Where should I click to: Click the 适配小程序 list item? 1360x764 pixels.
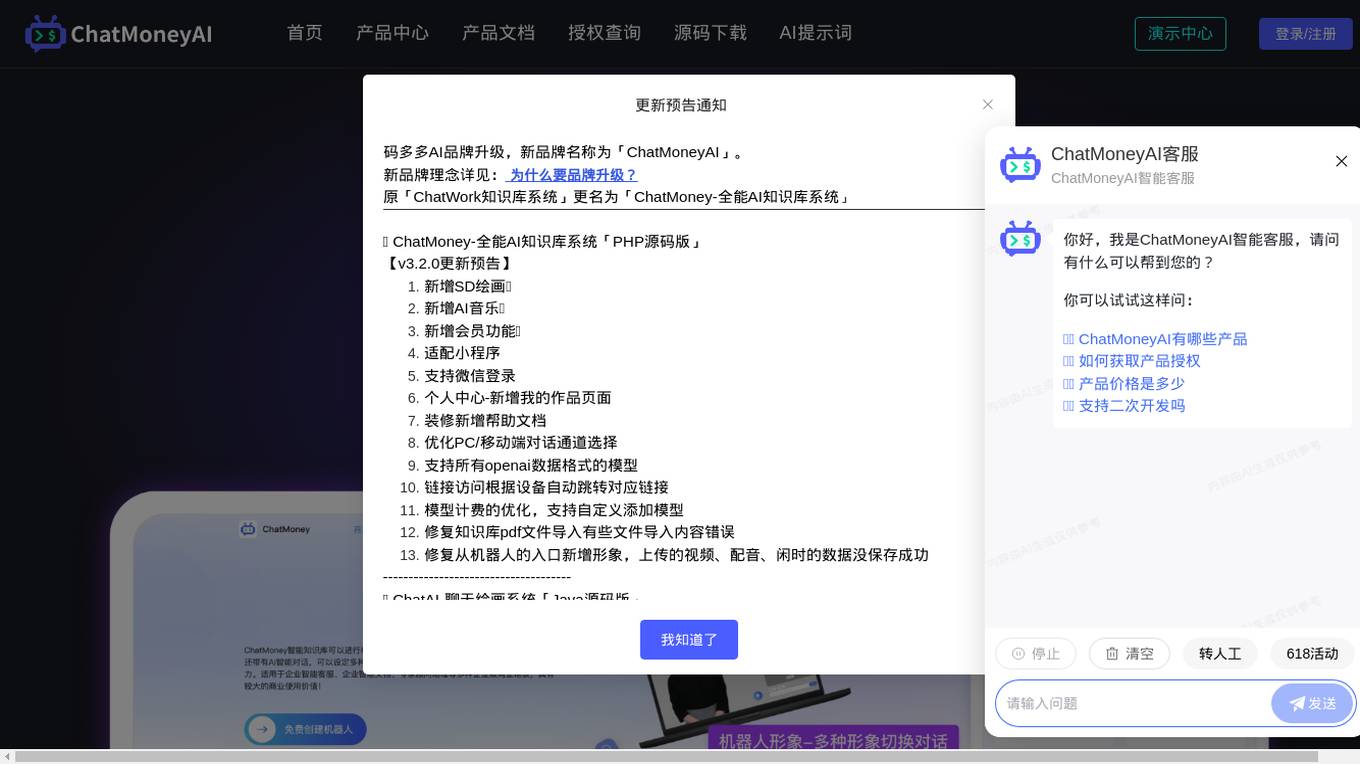[x=462, y=353]
